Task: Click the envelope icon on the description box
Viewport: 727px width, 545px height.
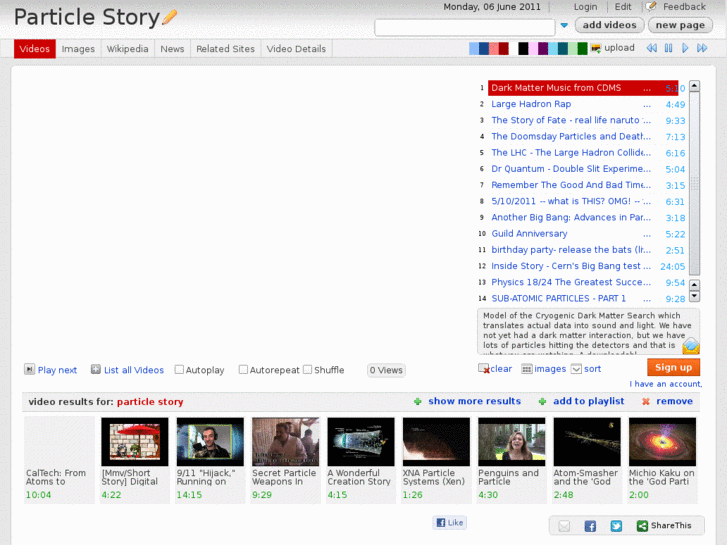Action: click(x=690, y=346)
